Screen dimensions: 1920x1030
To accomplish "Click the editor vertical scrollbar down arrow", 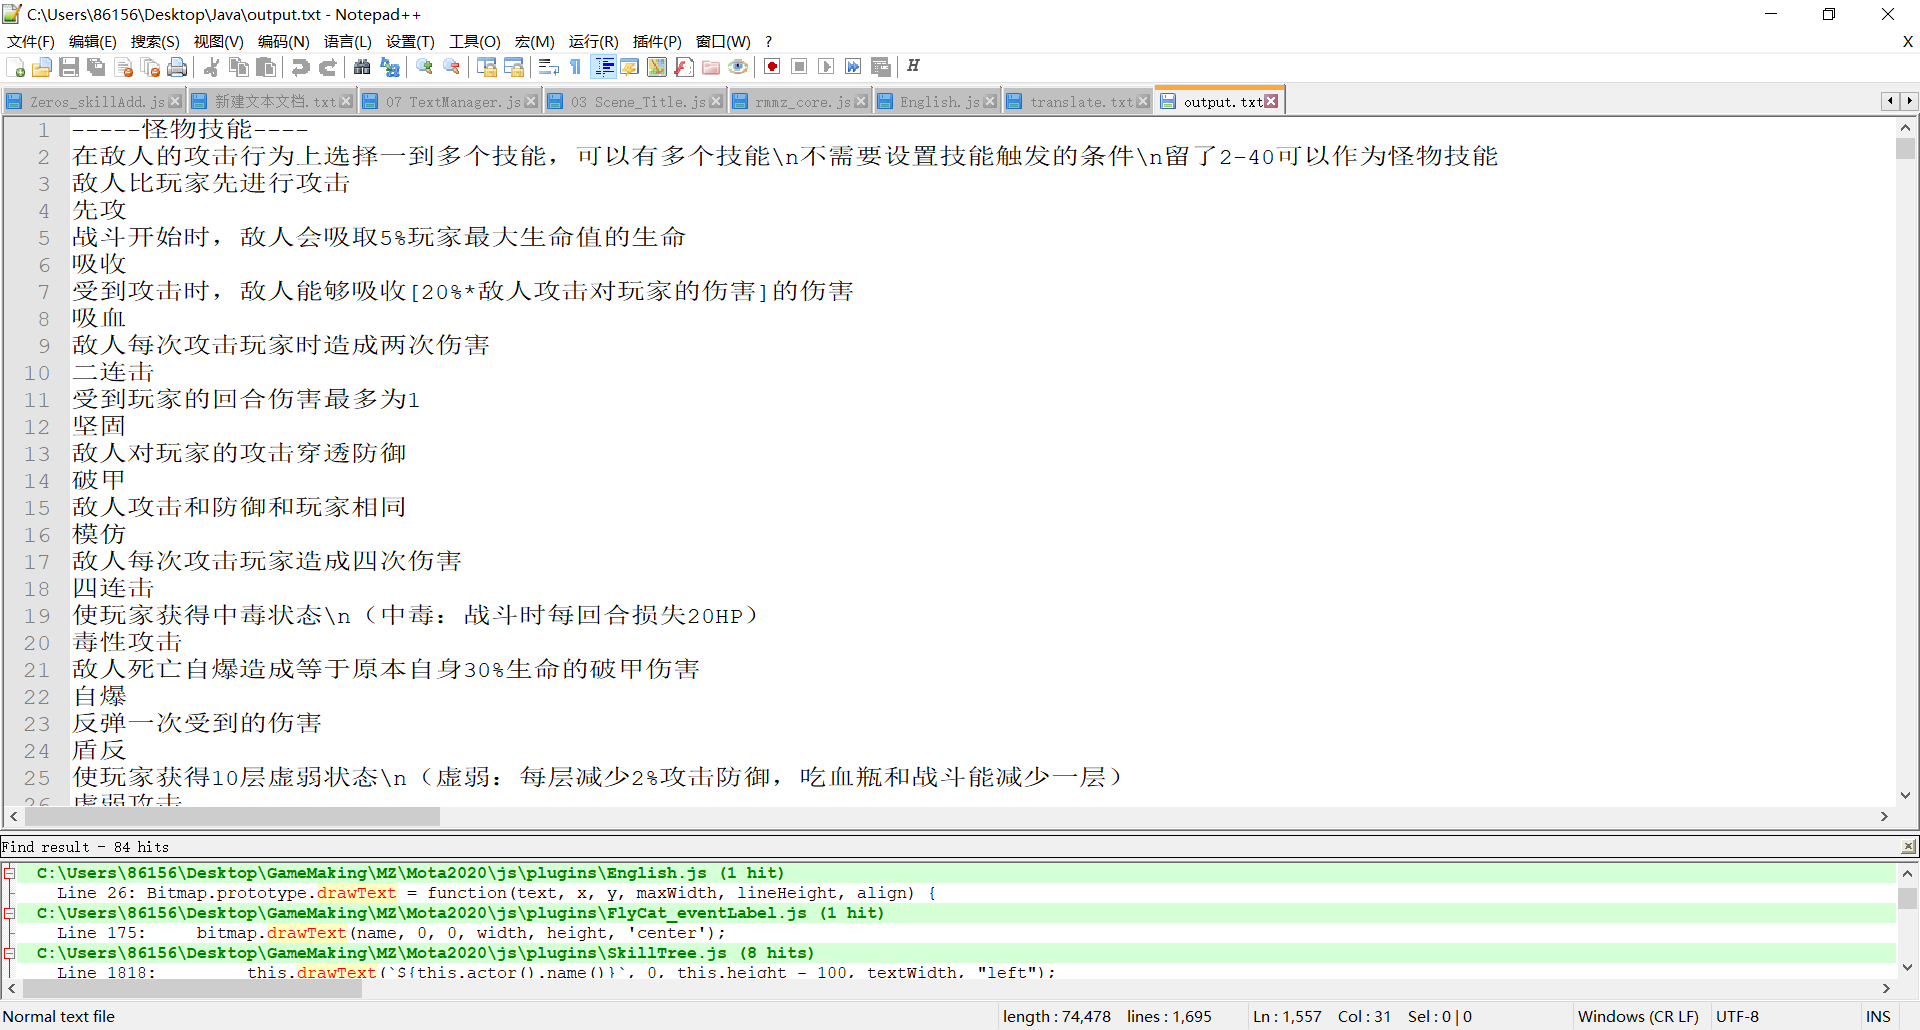I will [x=1906, y=796].
